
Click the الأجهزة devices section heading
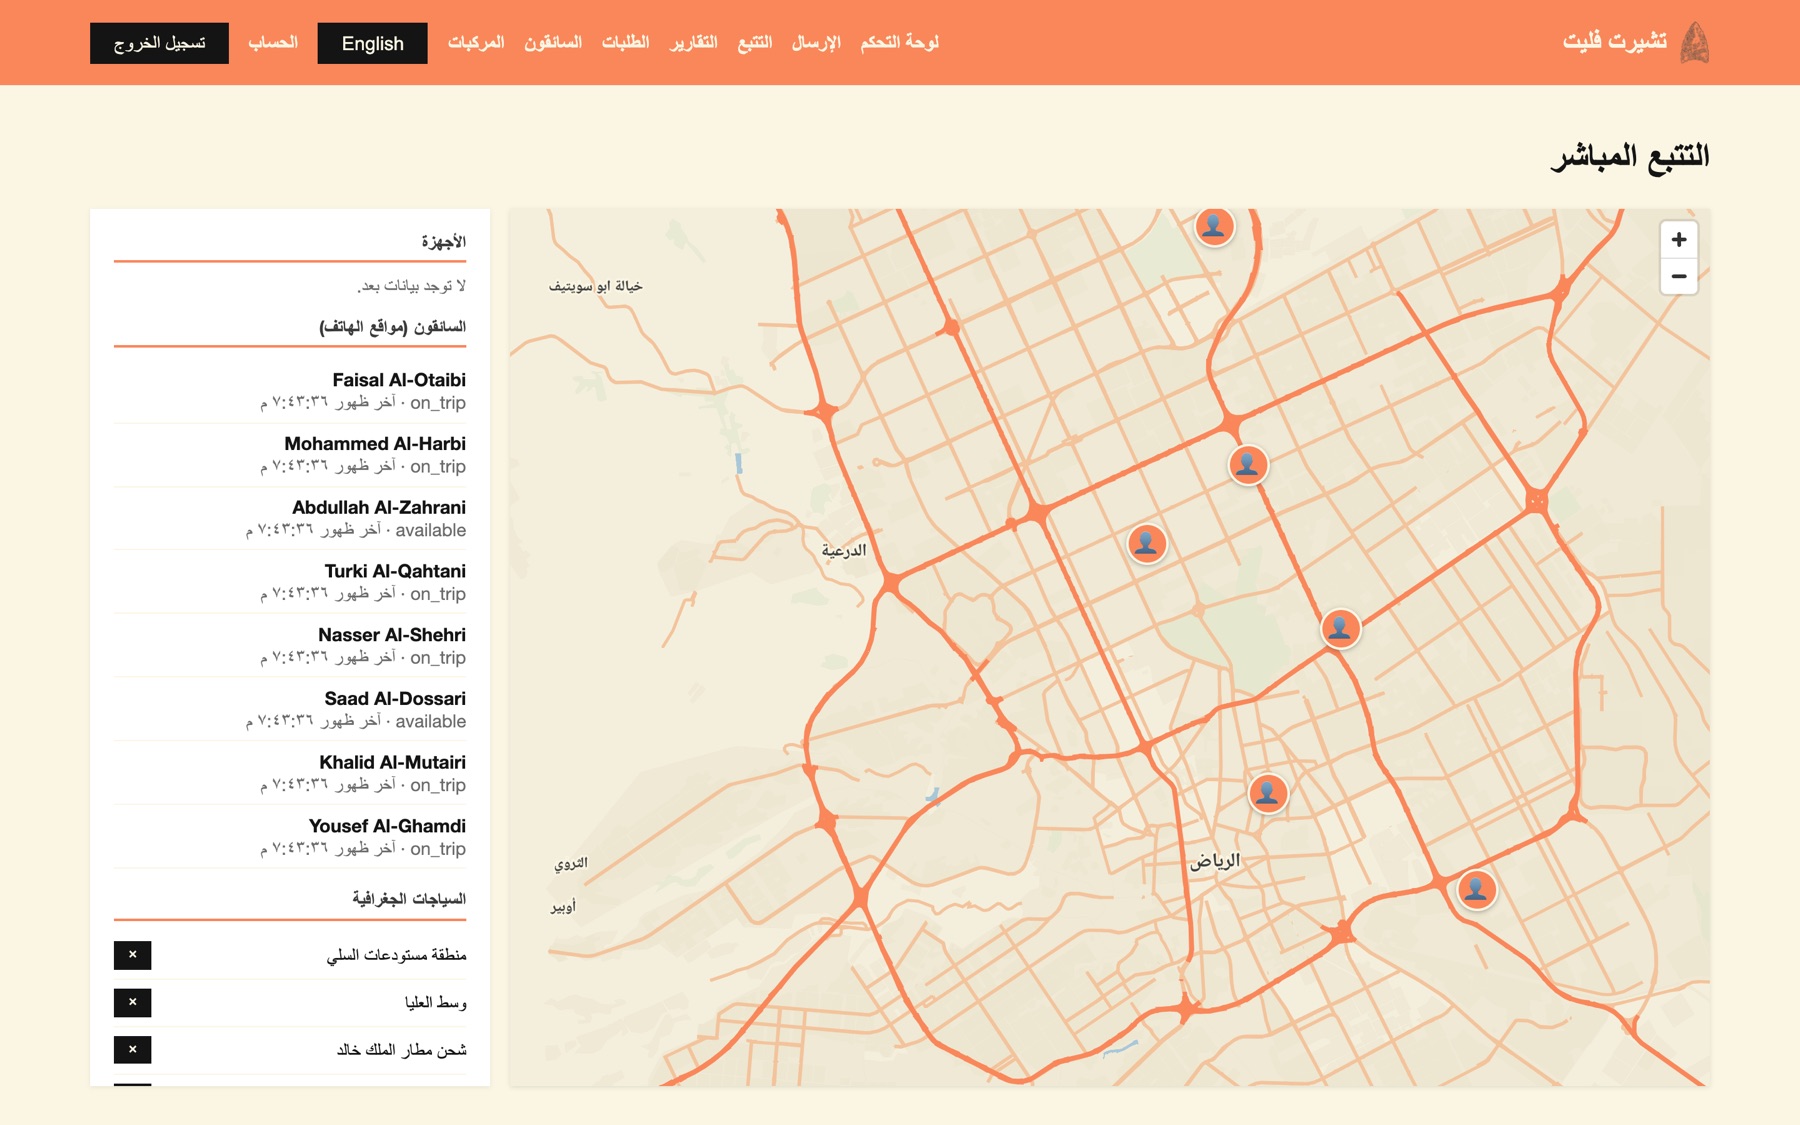(443, 242)
